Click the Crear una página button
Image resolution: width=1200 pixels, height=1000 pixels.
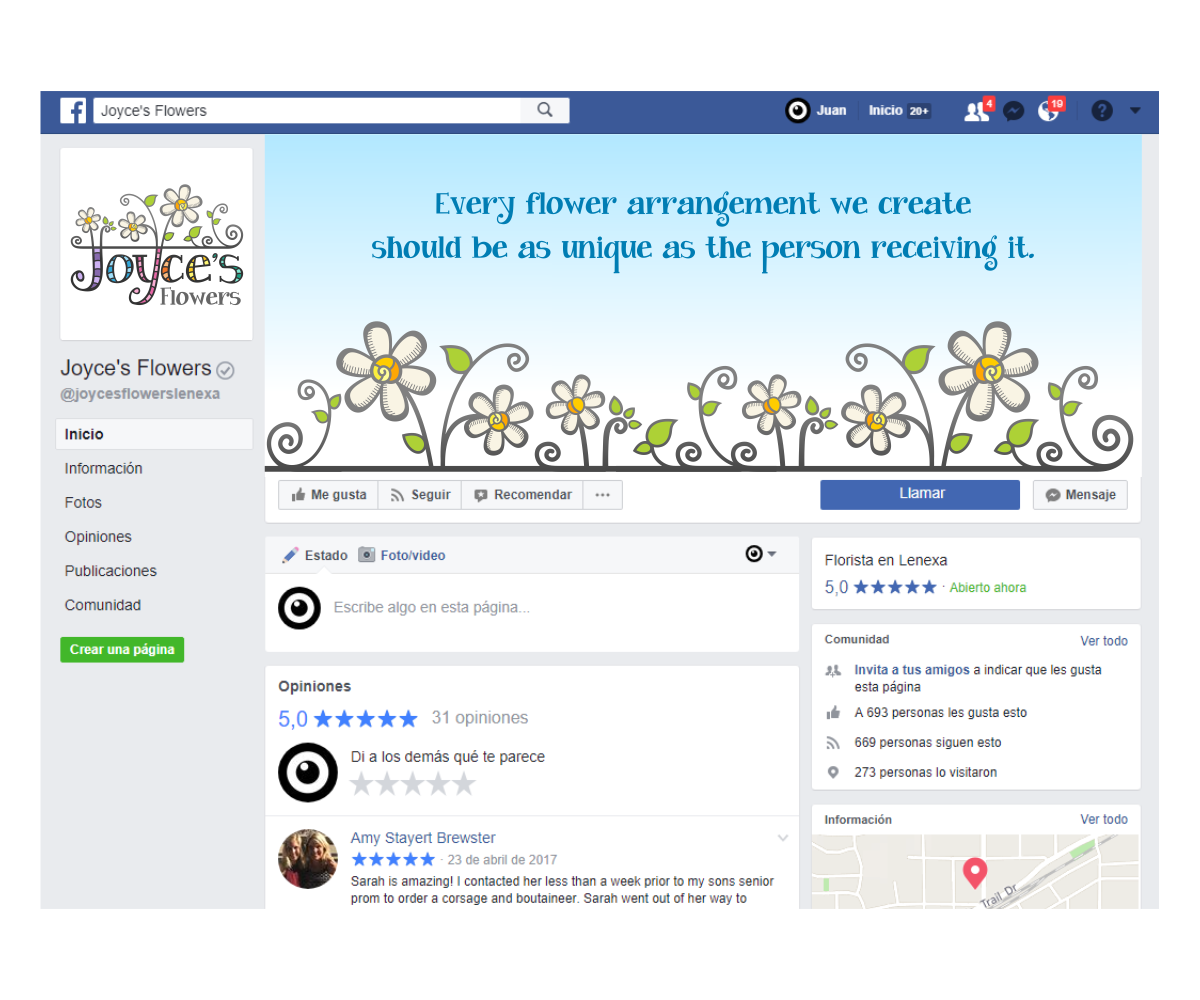[122, 649]
